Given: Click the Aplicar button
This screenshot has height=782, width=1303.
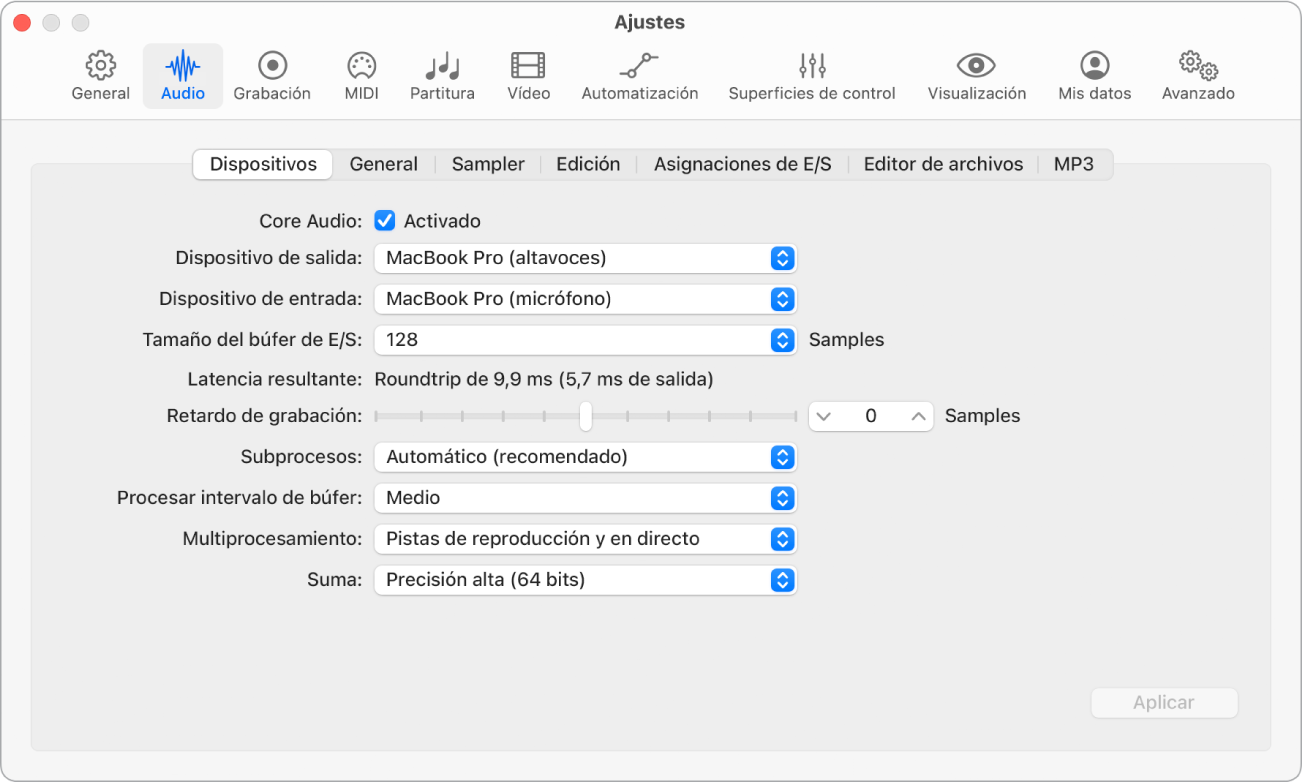Looking at the screenshot, I should [1163, 703].
